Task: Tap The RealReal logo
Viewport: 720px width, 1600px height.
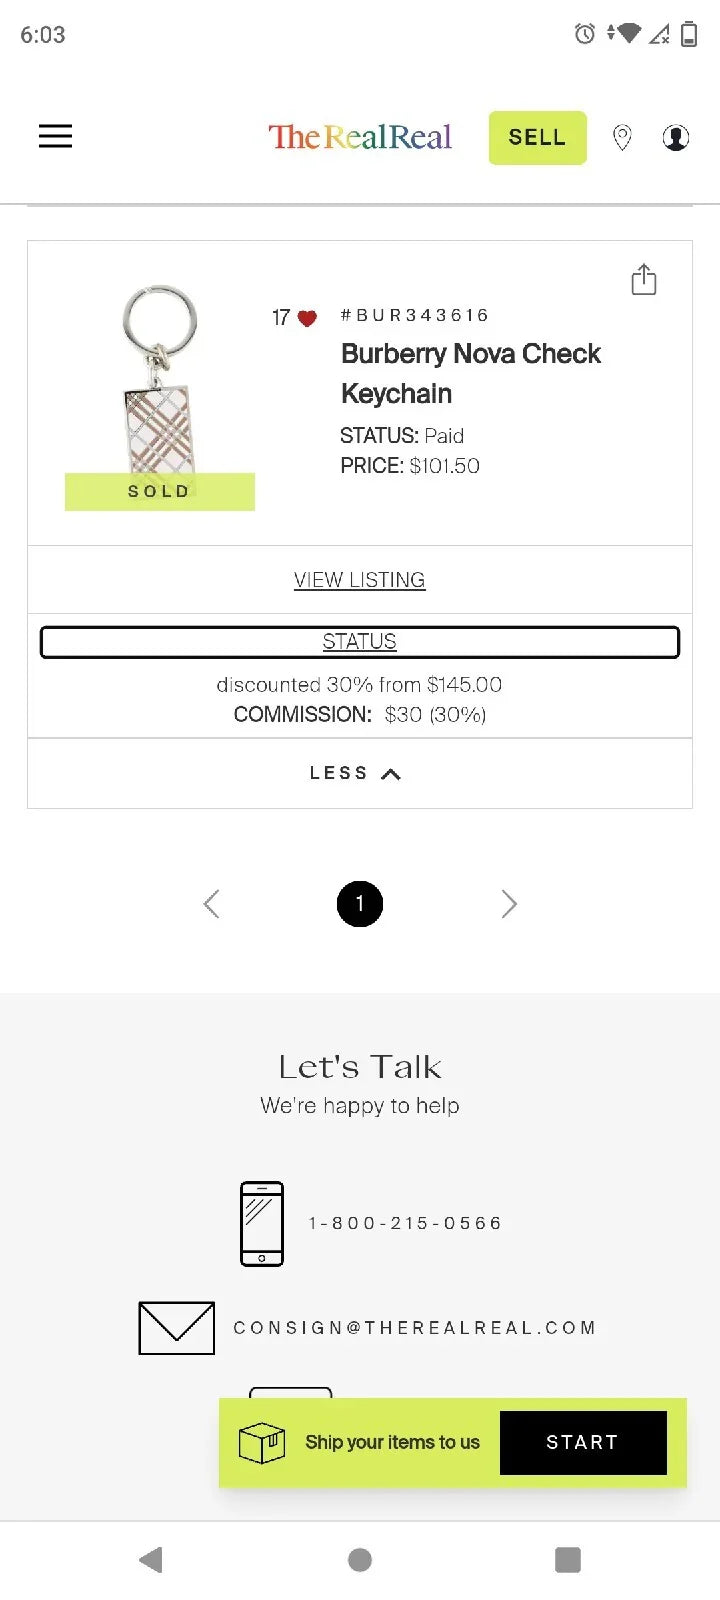Action: click(x=360, y=137)
